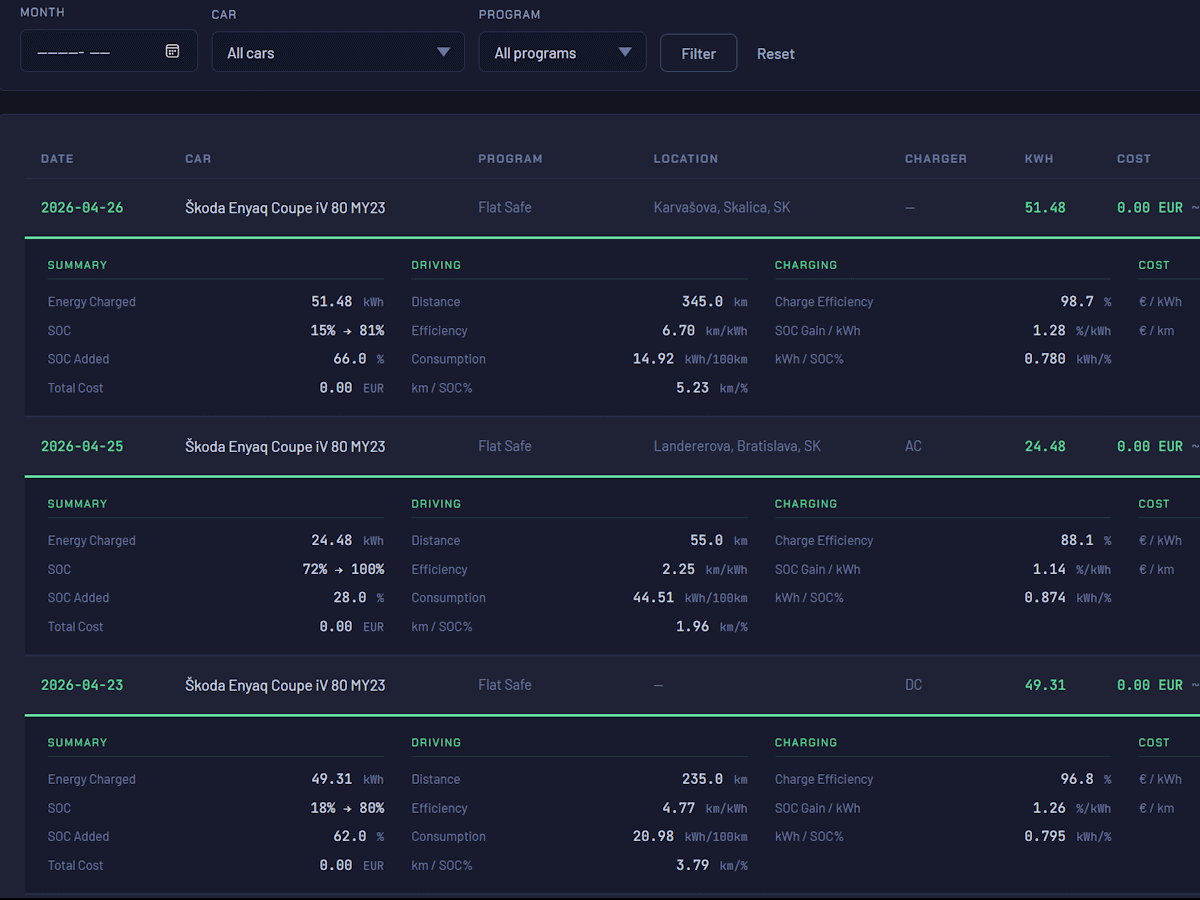Click the CHARGER column header
The image size is (1200, 900).
tap(935, 159)
